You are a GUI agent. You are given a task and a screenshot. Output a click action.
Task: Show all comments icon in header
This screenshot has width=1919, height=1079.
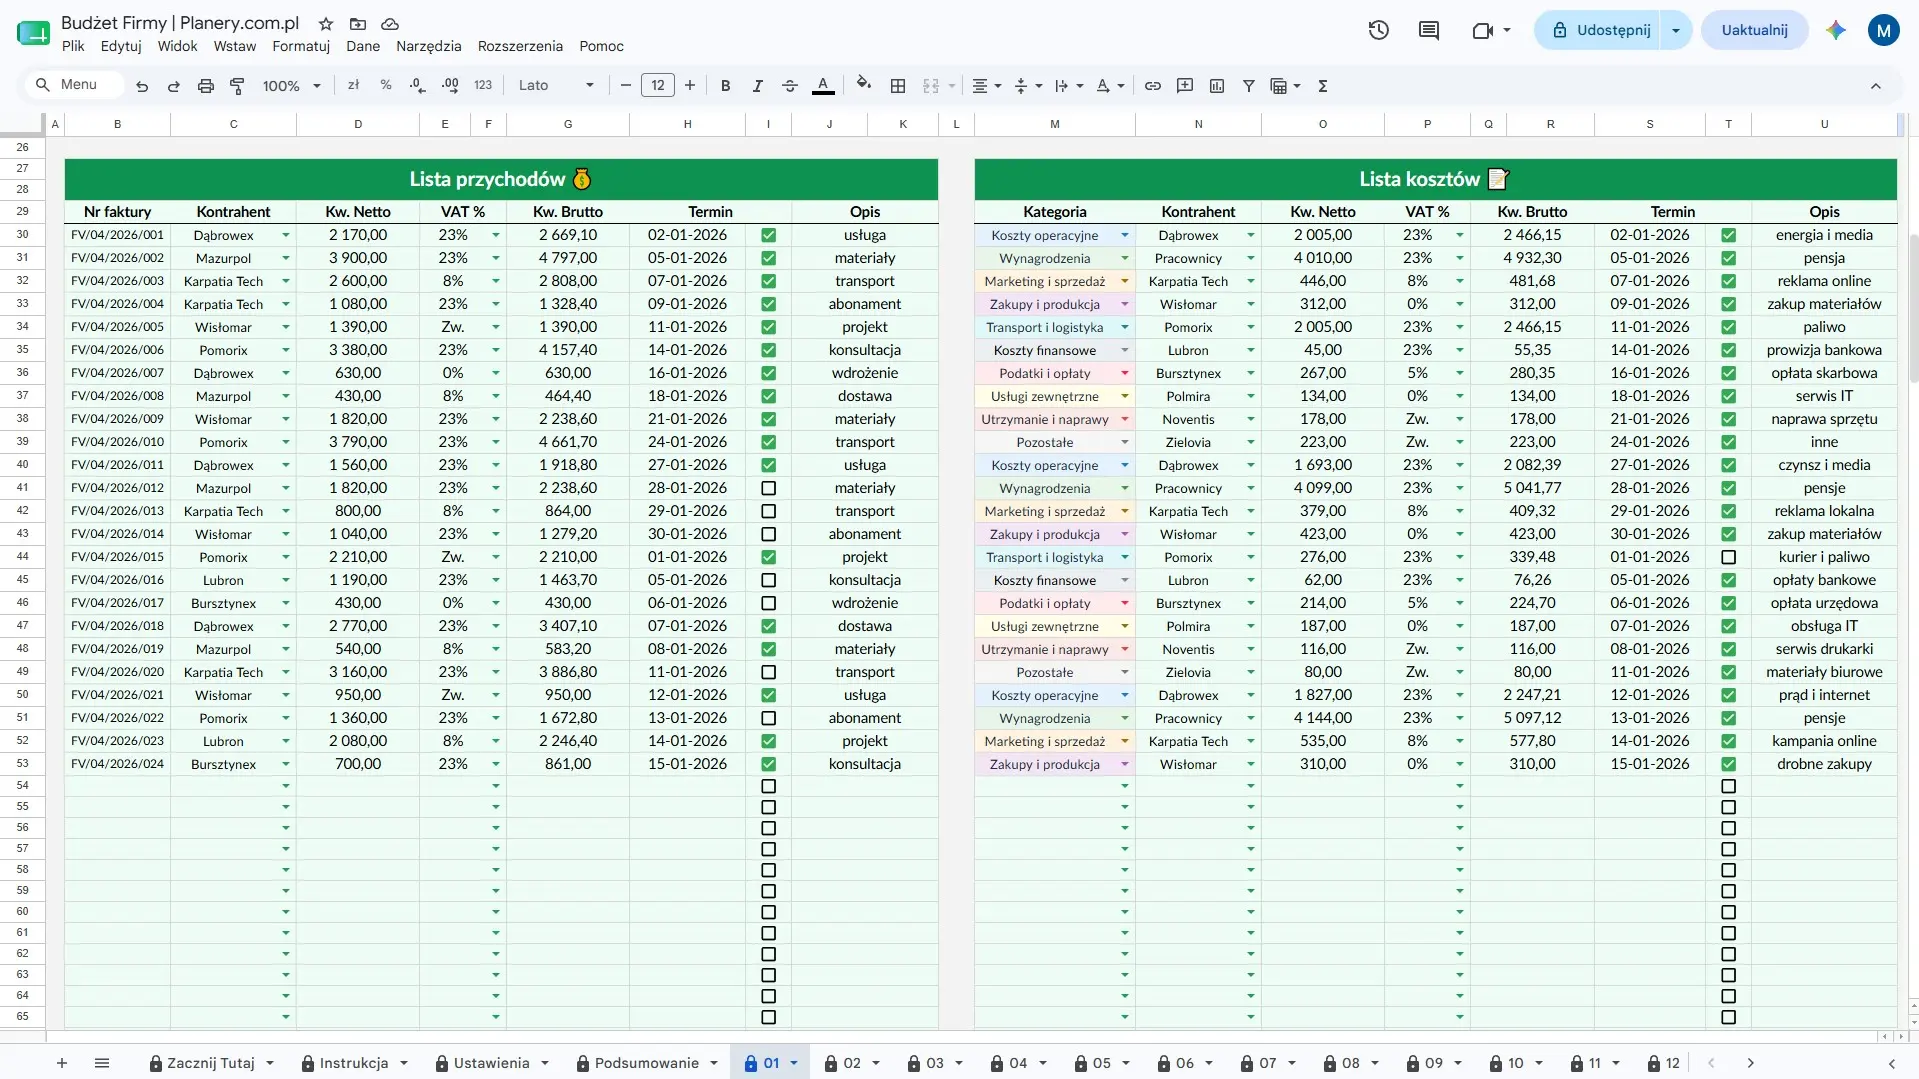point(1429,30)
